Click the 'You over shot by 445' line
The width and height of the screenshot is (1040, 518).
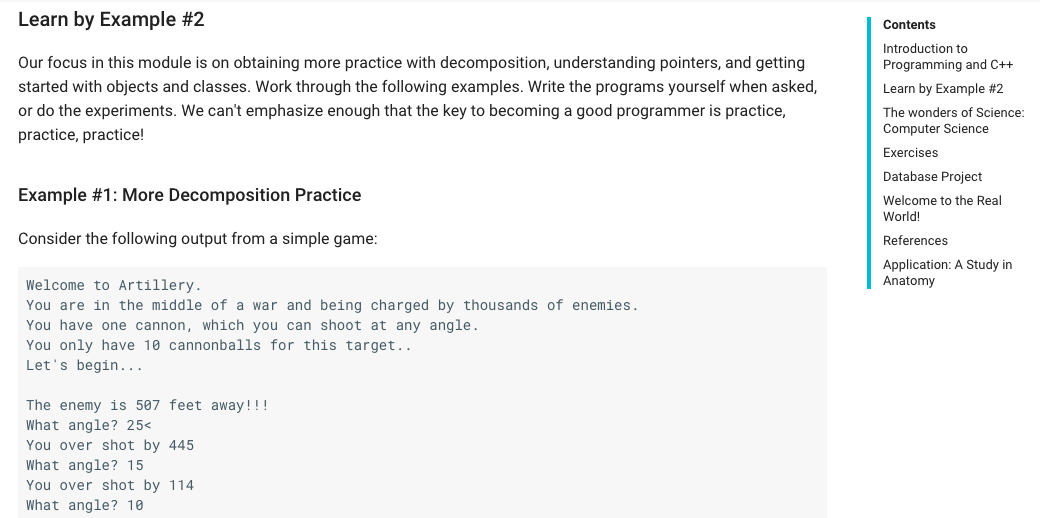[x=110, y=445]
